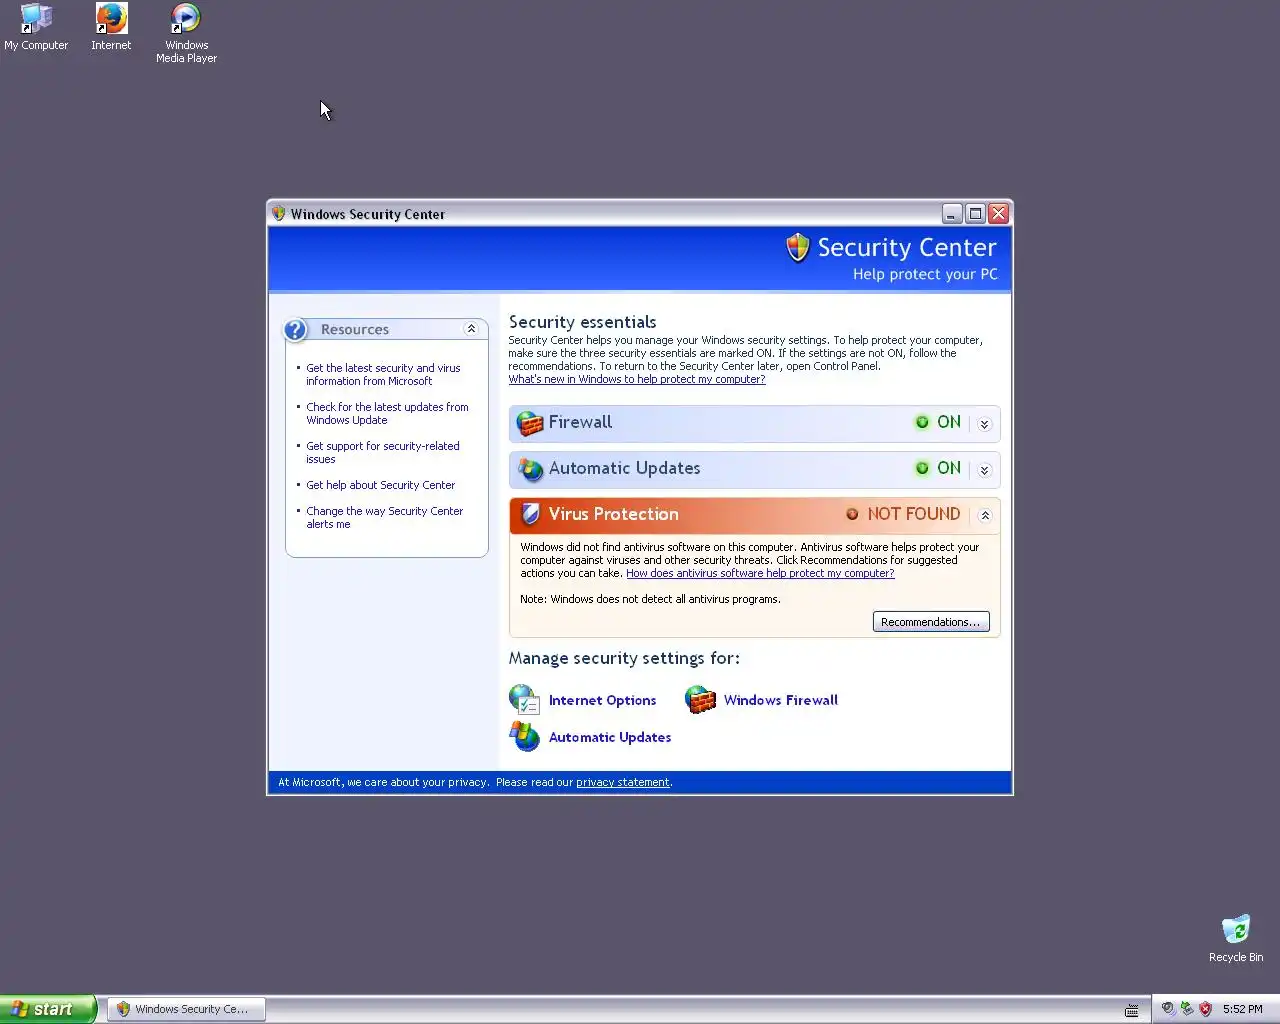The width and height of the screenshot is (1280, 1024).
Task: Close the Windows Security Center window
Action: (x=998, y=213)
